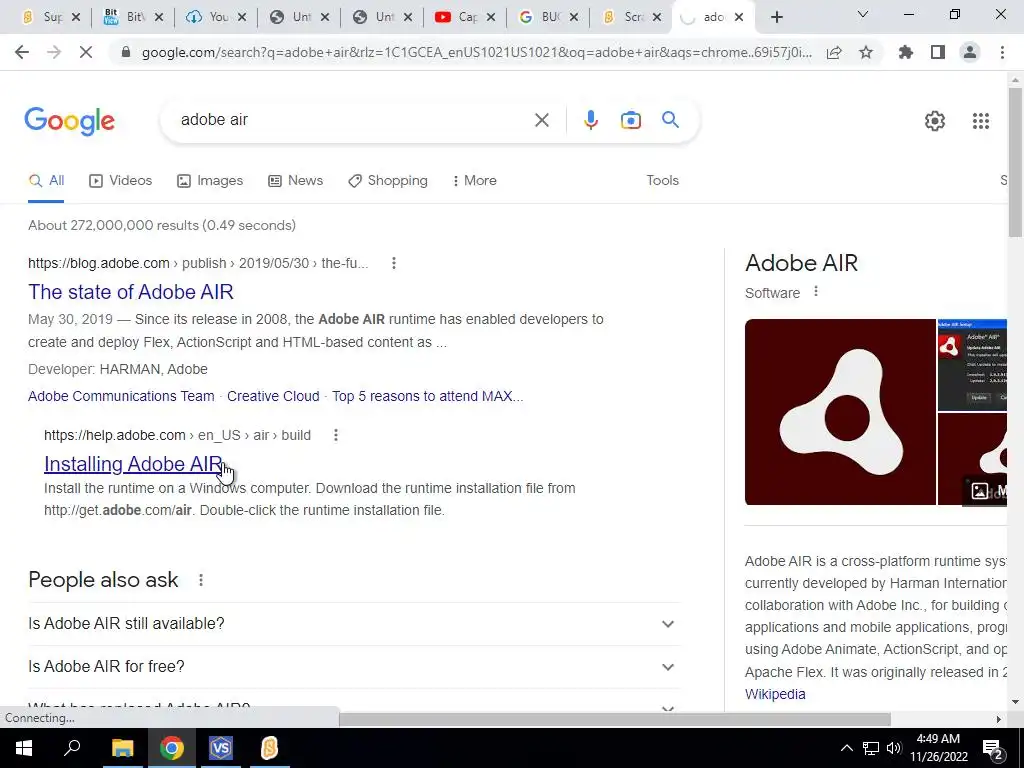Screen dimensions: 1024x768
Task: Open the Chrome profile avatar
Action: (970, 52)
